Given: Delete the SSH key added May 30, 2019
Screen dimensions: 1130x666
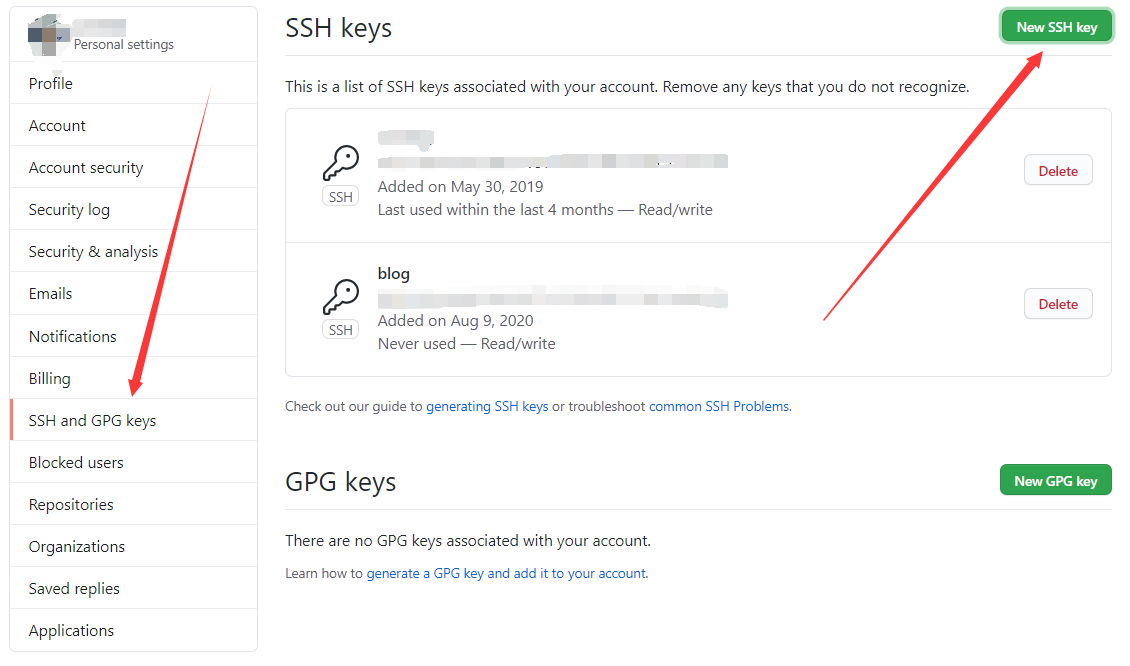Looking at the screenshot, I should [1058, 171].
